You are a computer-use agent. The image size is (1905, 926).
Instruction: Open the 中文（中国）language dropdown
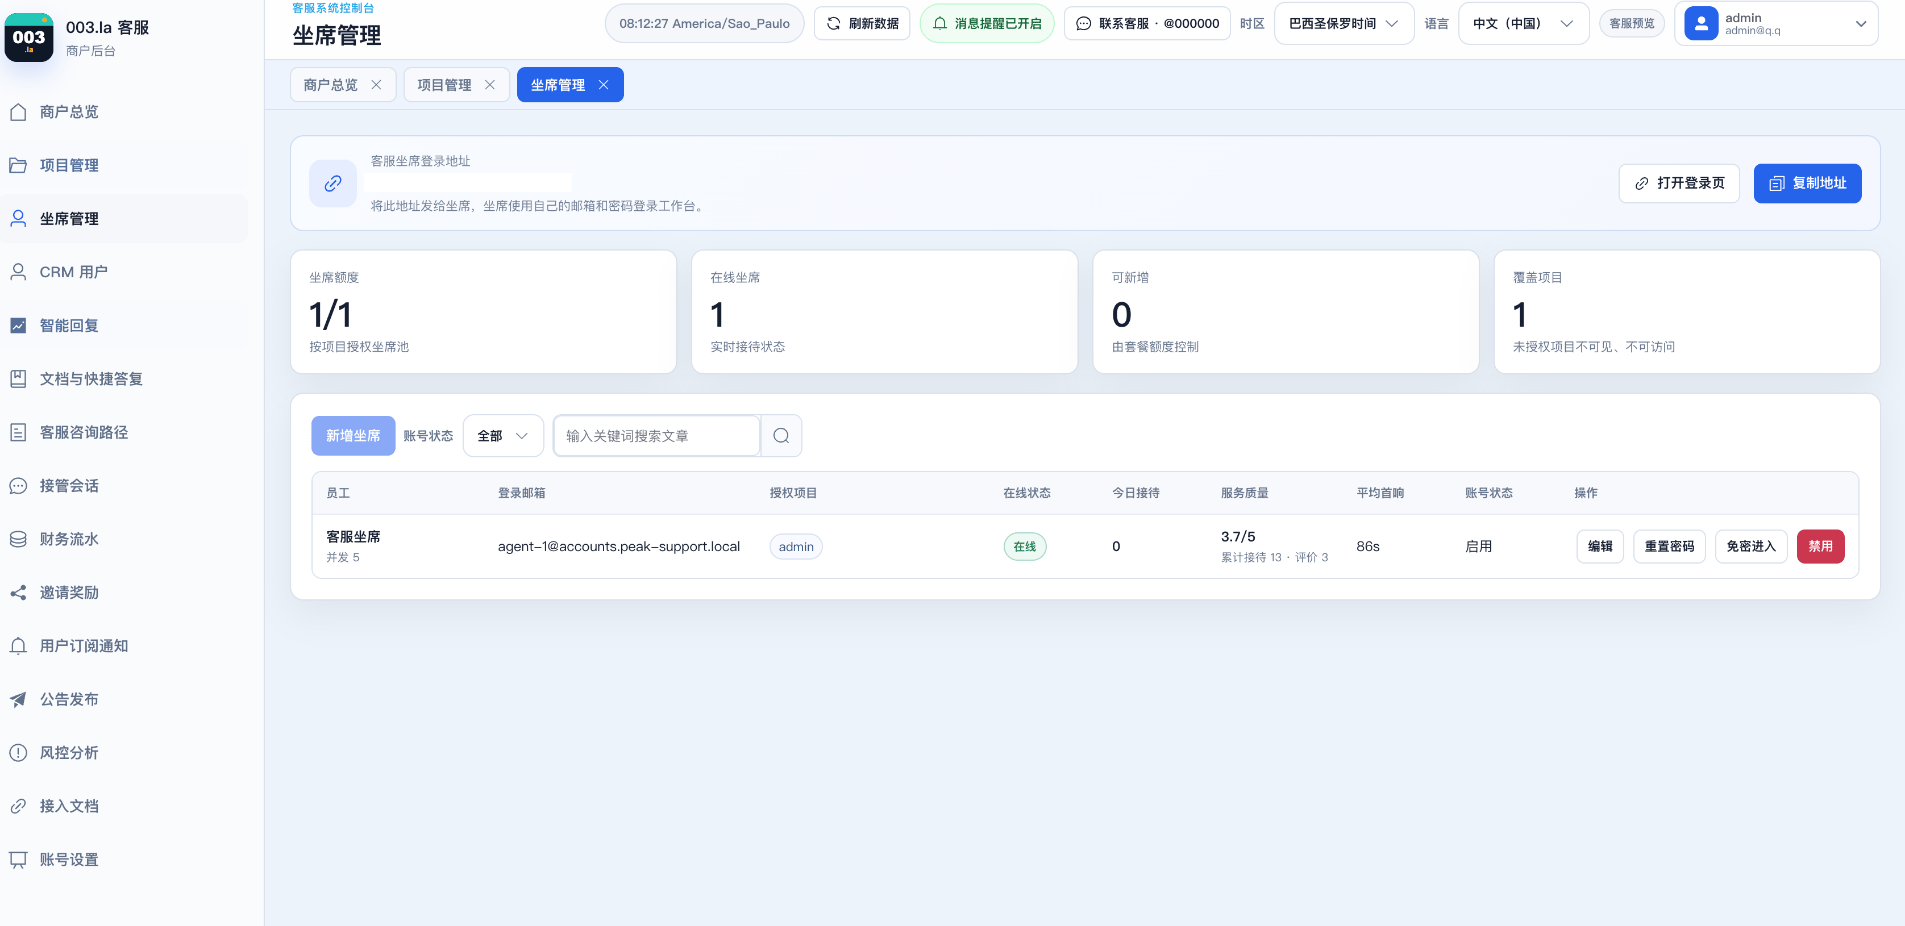coord(1523,23)
